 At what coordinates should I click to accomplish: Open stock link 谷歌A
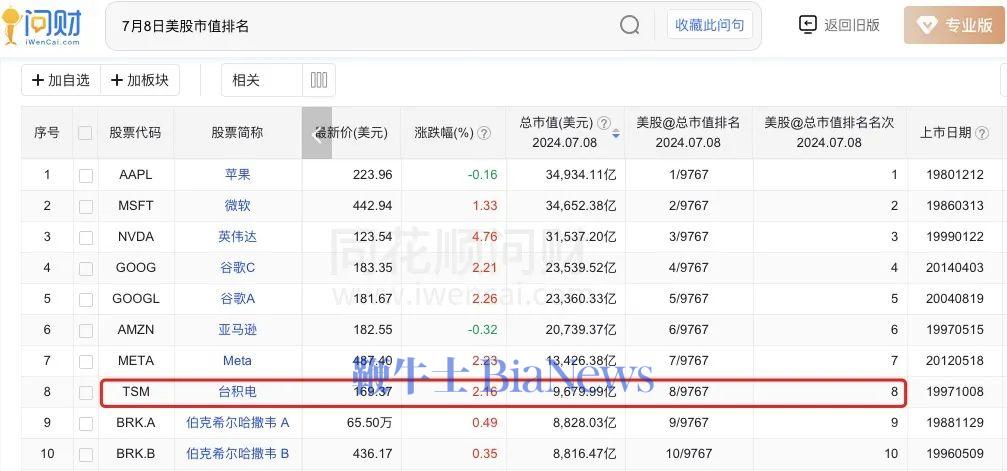click(x=238, y=298)
